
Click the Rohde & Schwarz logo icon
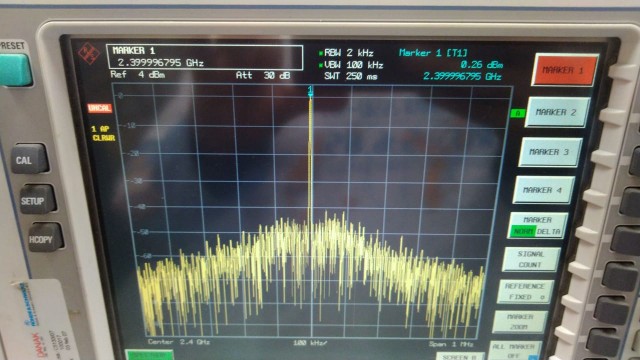pos(89,53)
